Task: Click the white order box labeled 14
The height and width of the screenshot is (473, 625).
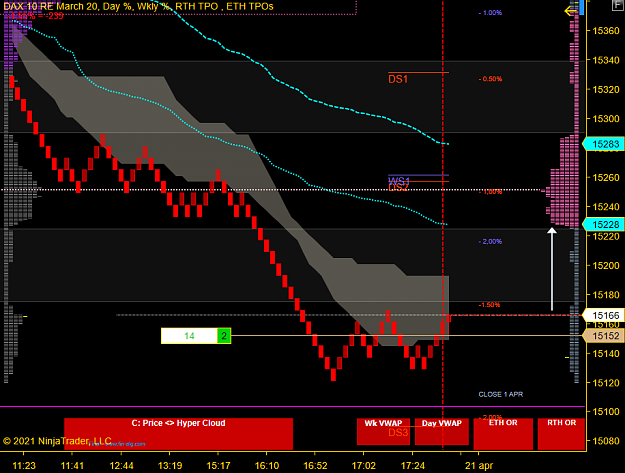Action: (x=189, y=336)
